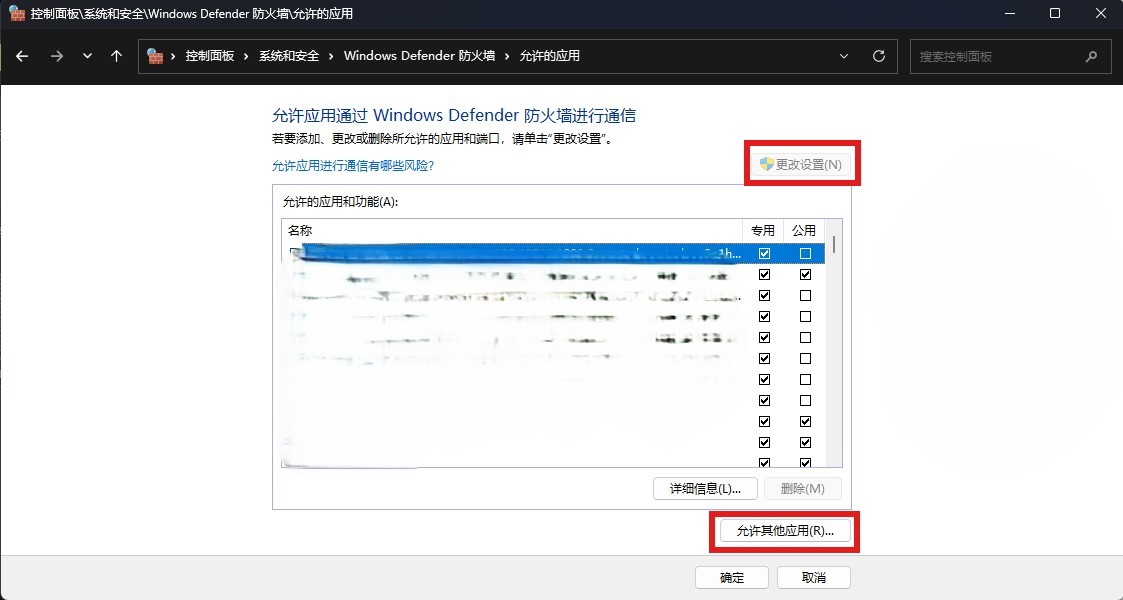The image size is (1123, 600).
Task: Open 允许应用进行通信有哪些风险 link
Action: 352,166
